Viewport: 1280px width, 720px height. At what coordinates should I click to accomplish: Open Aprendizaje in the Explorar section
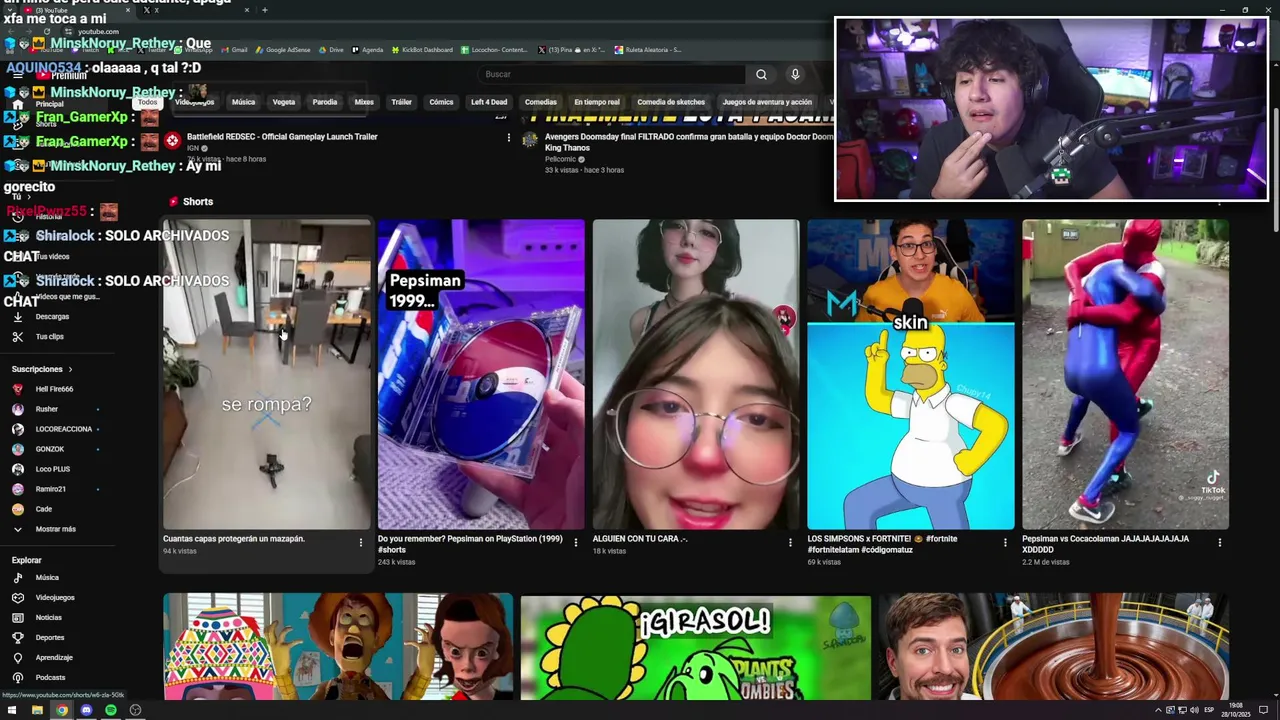tap(42, 658)
